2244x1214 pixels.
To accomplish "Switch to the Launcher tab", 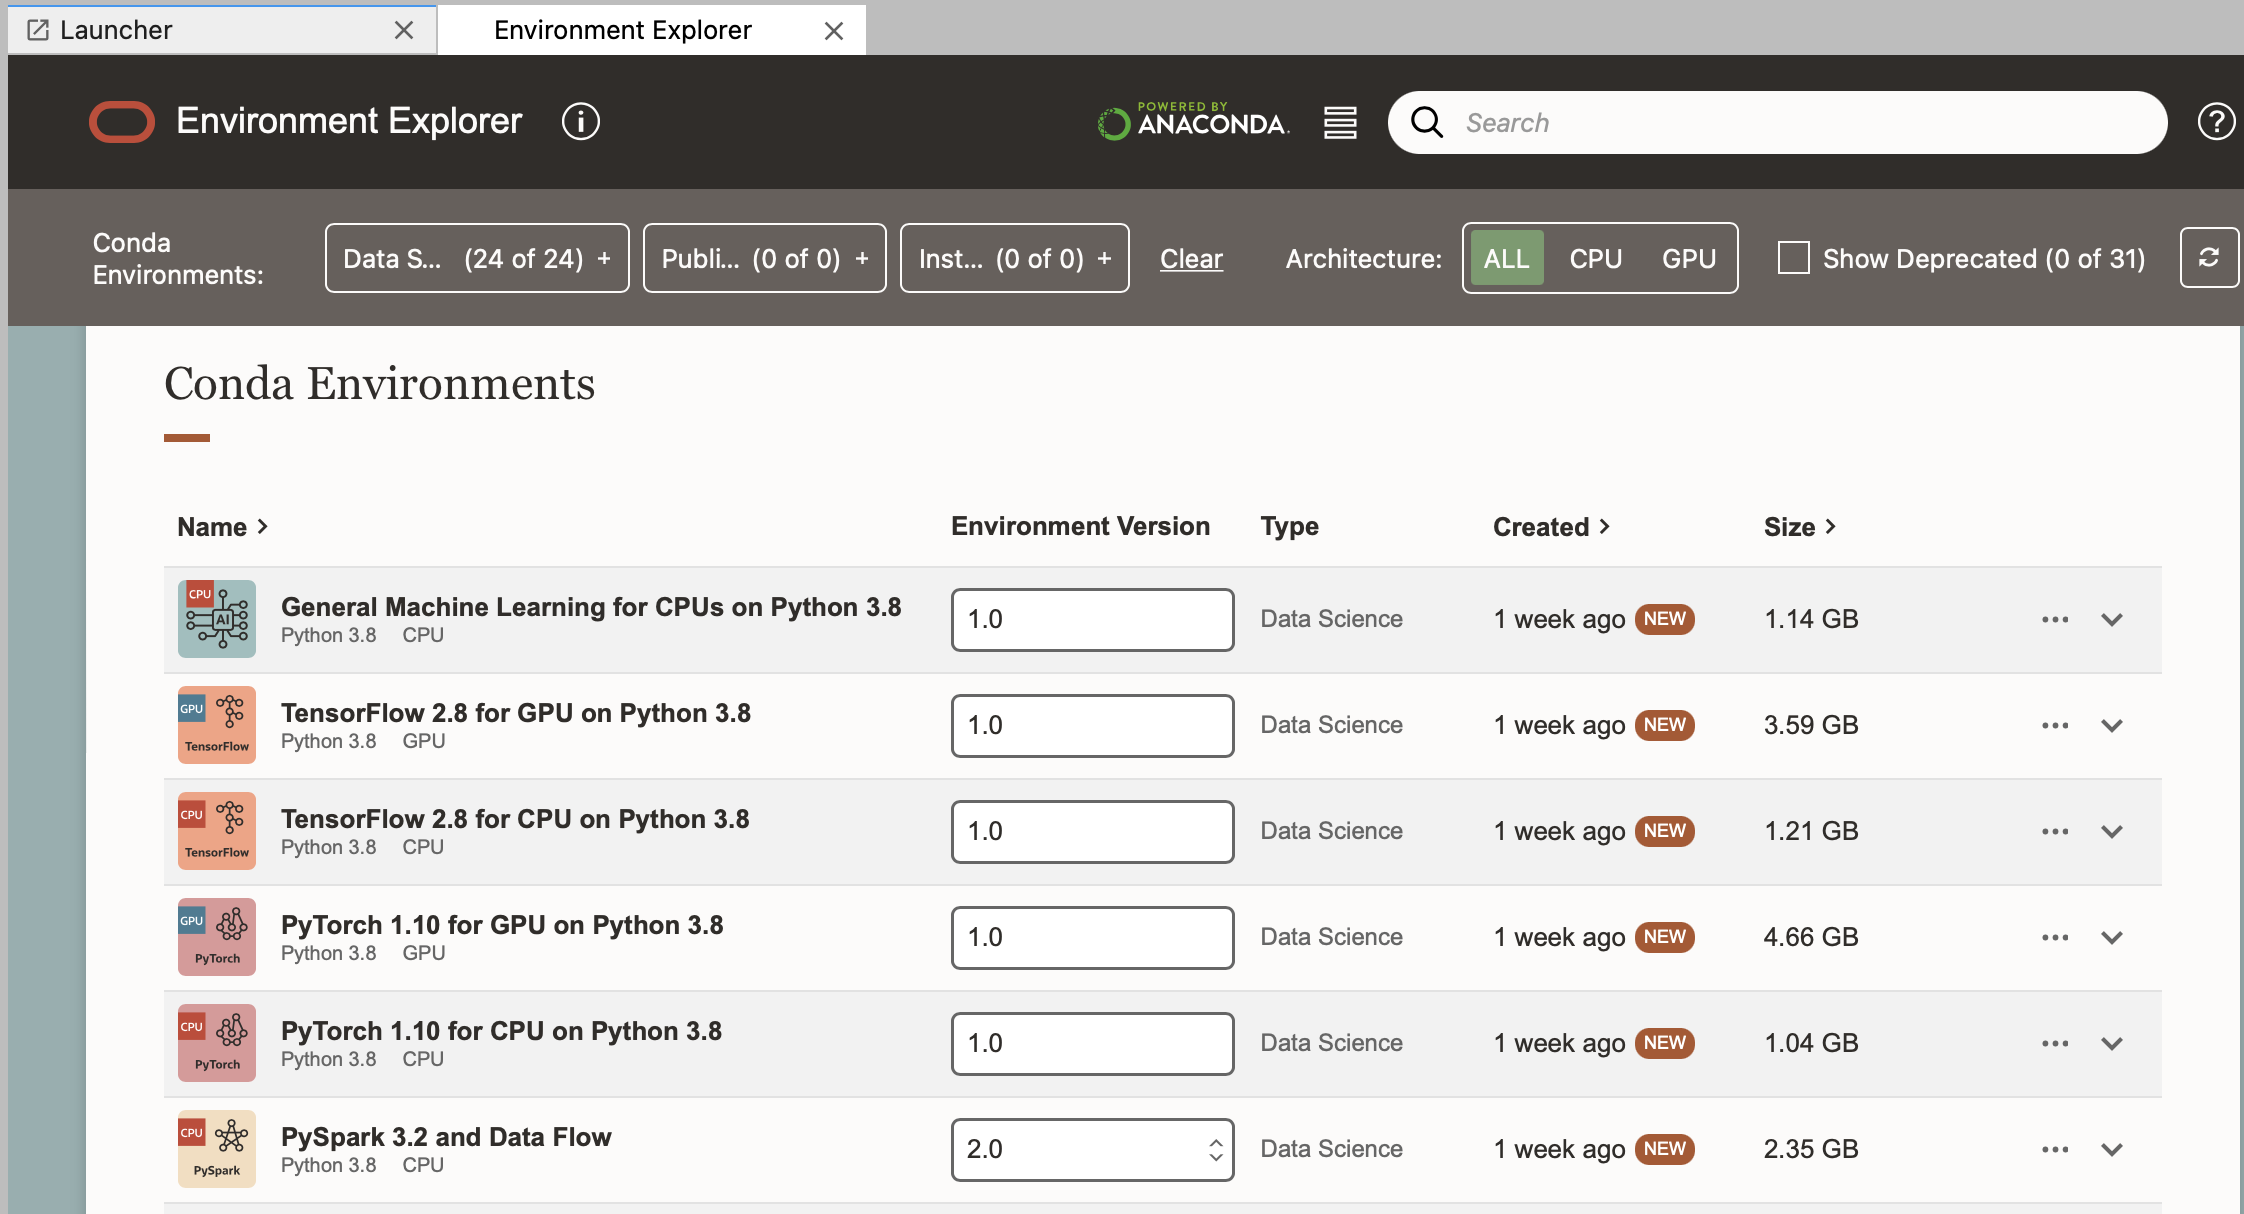I will click(116, 30).
